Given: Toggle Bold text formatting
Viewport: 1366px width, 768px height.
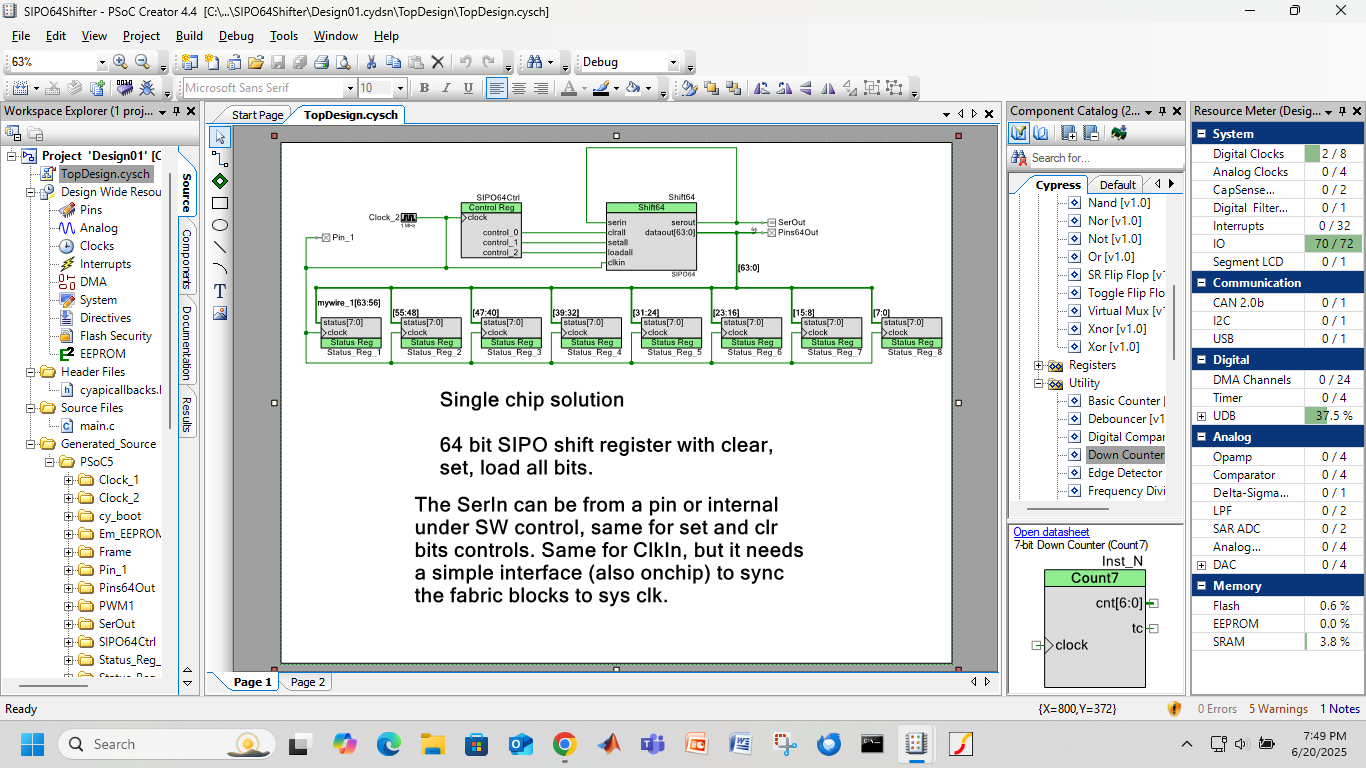Looking at the screenshot, I should pyautogui.click(x=424, y=88).
